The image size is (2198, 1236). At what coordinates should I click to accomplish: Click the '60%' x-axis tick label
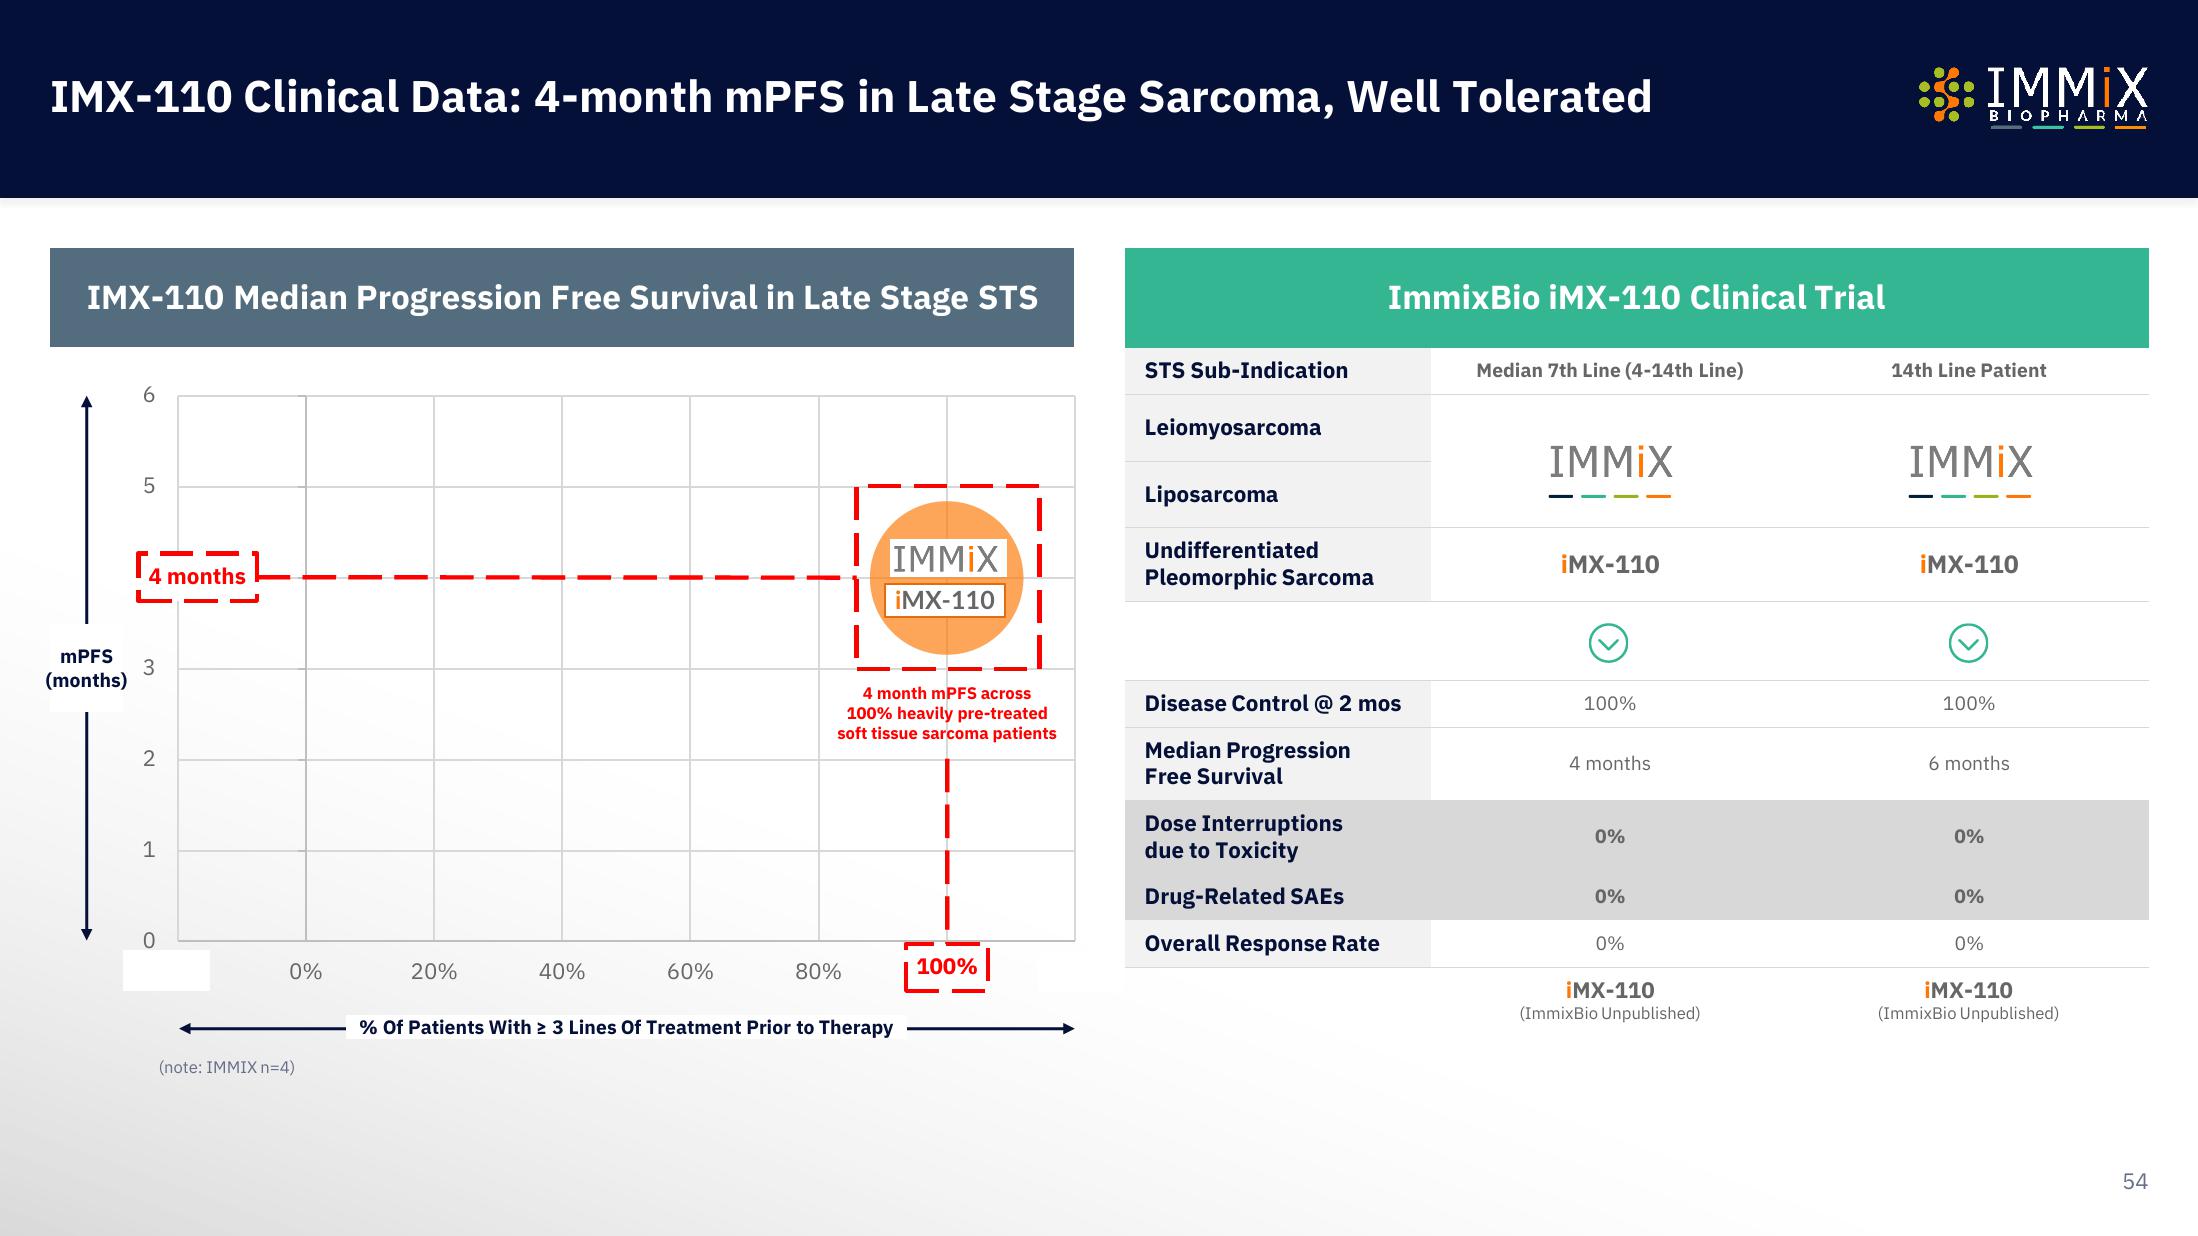[690, 971]
